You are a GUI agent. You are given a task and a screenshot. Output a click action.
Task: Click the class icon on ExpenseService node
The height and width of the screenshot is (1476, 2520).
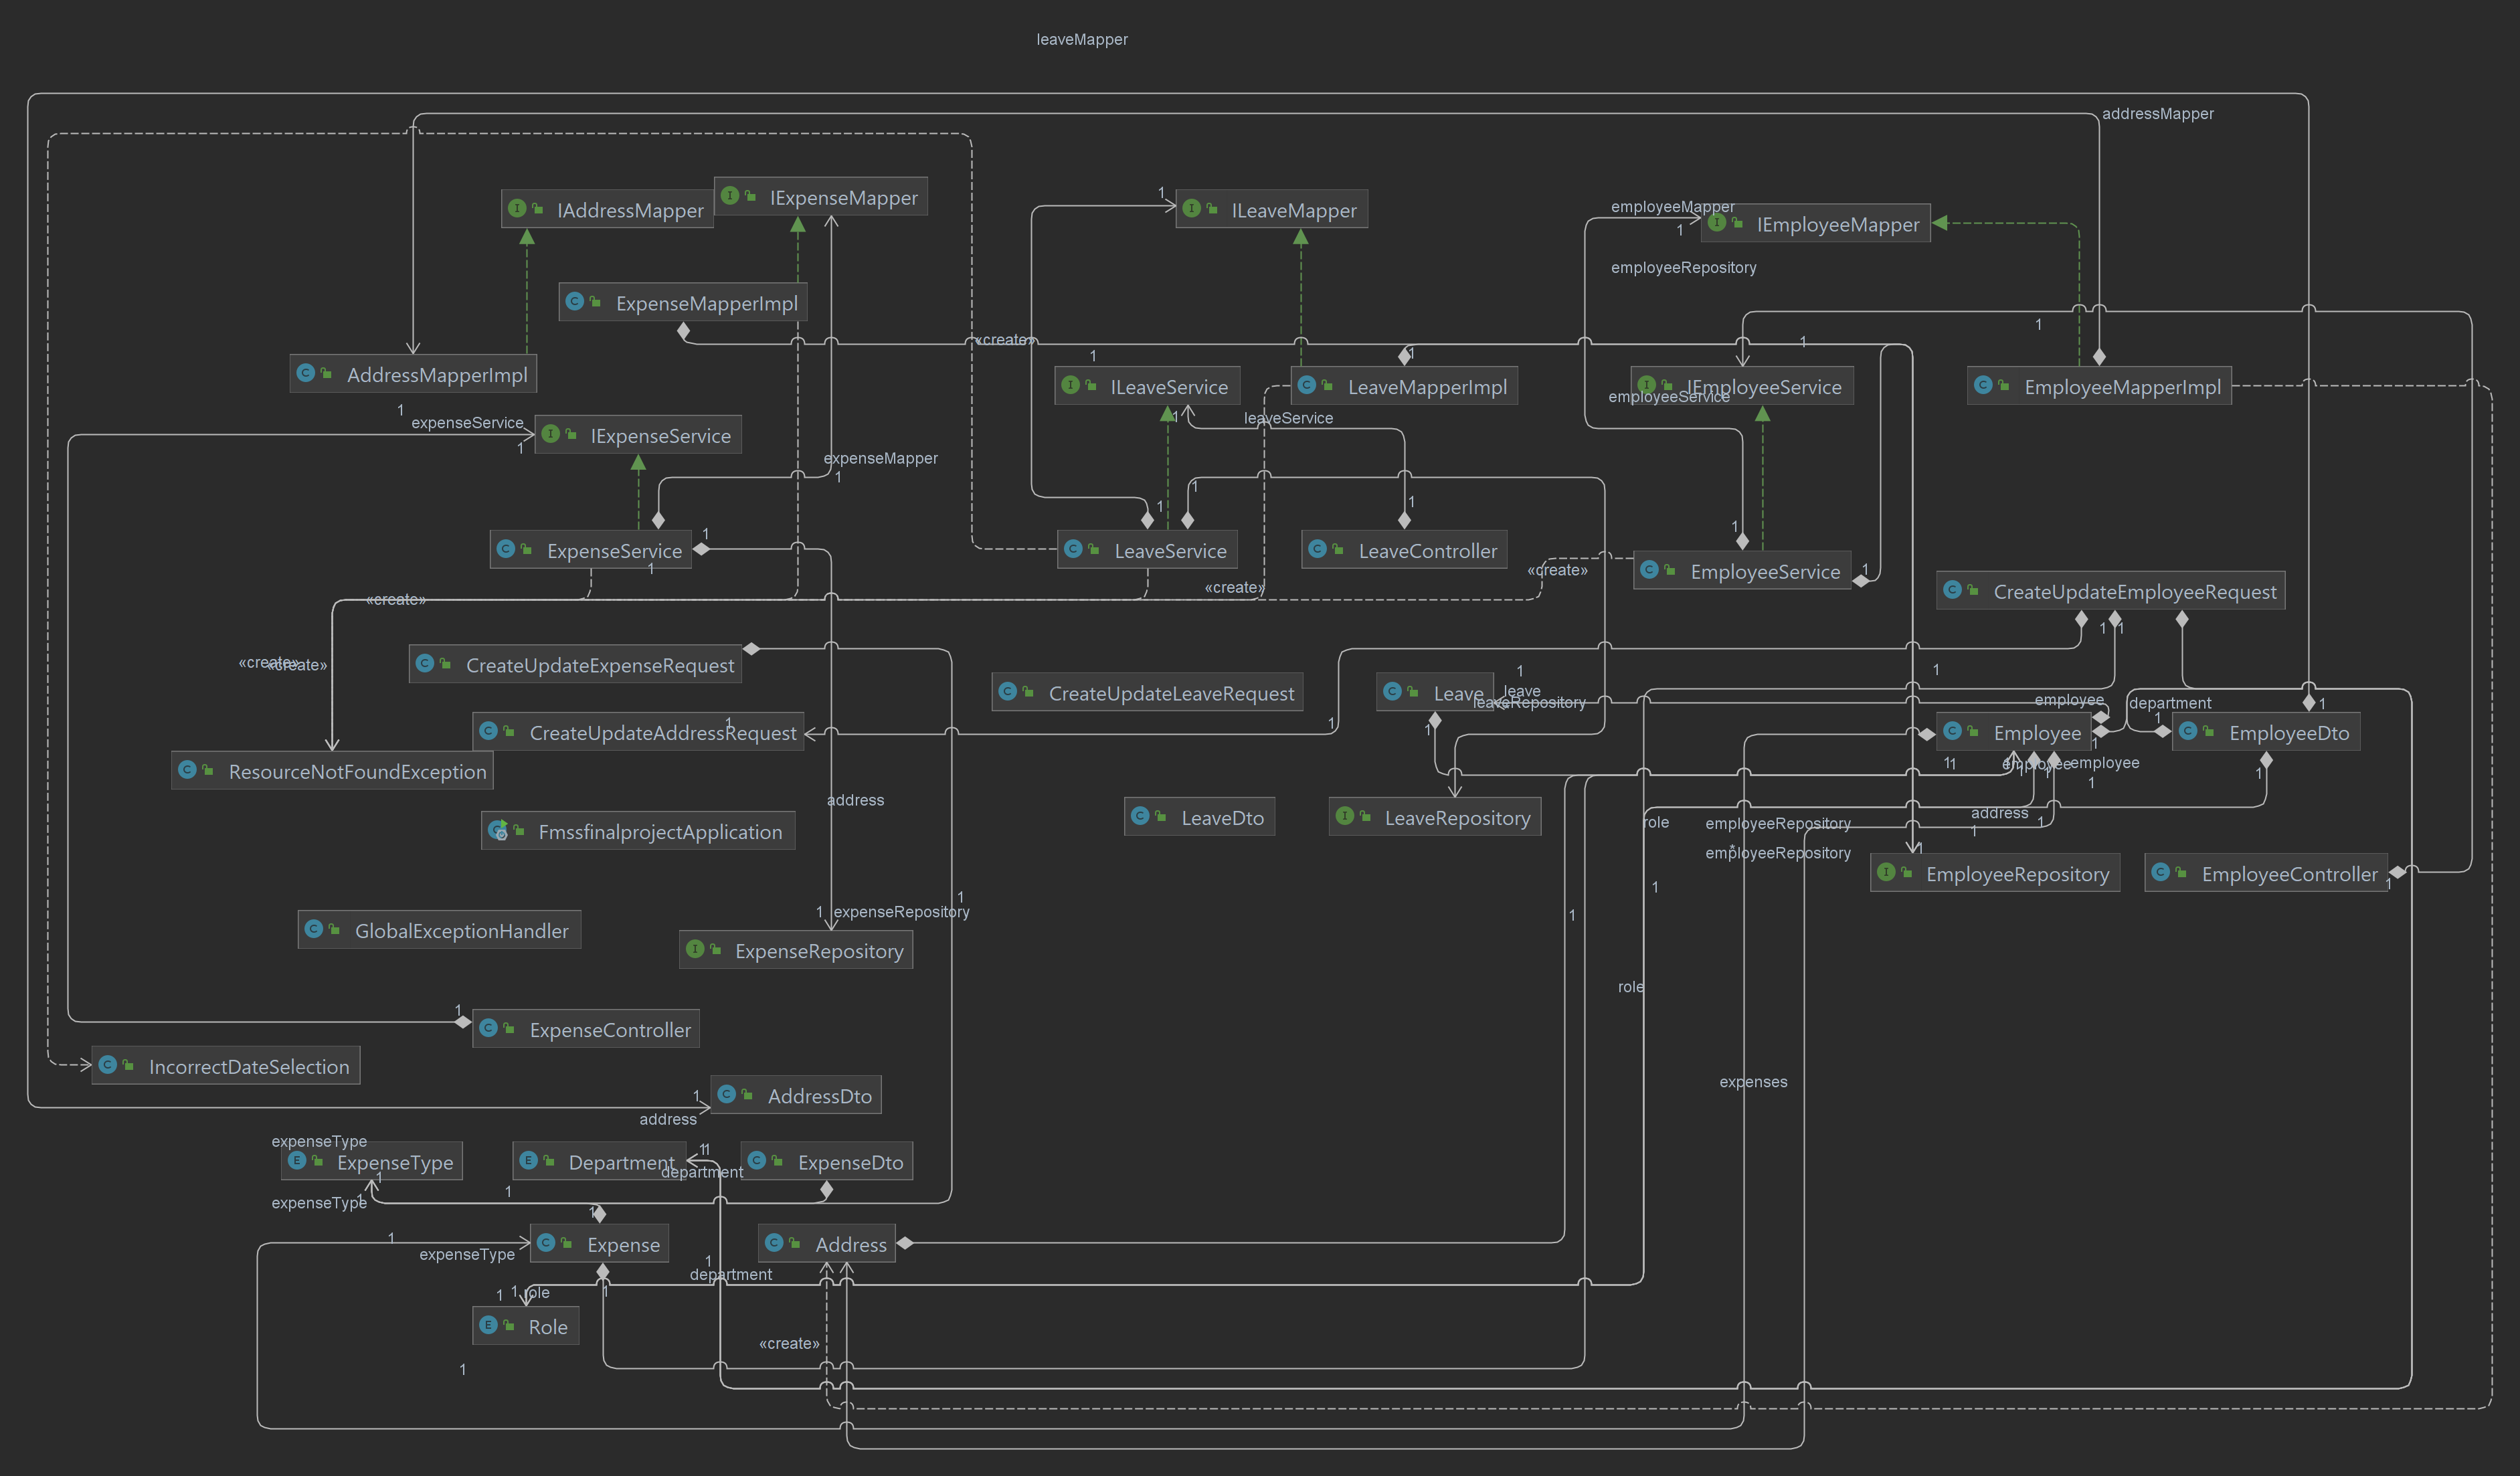pos(505,549)
